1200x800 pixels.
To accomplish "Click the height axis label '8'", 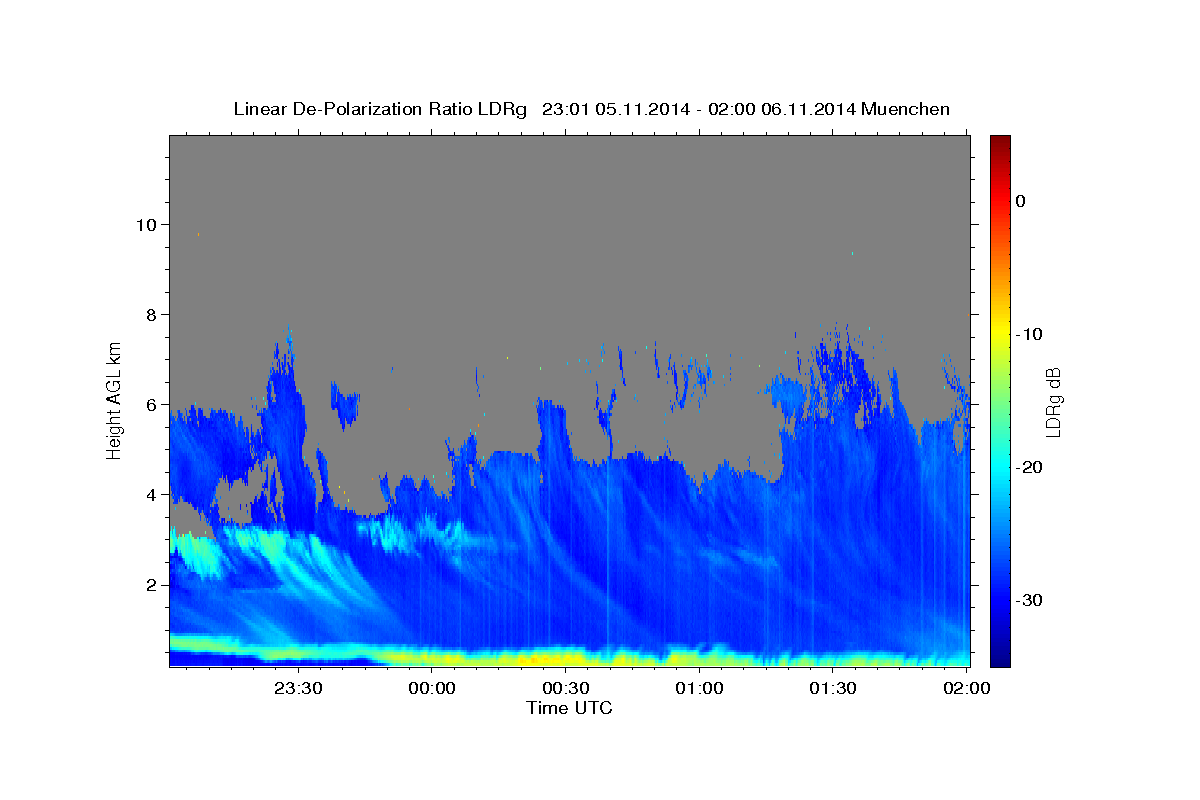I will coord(152,314).
